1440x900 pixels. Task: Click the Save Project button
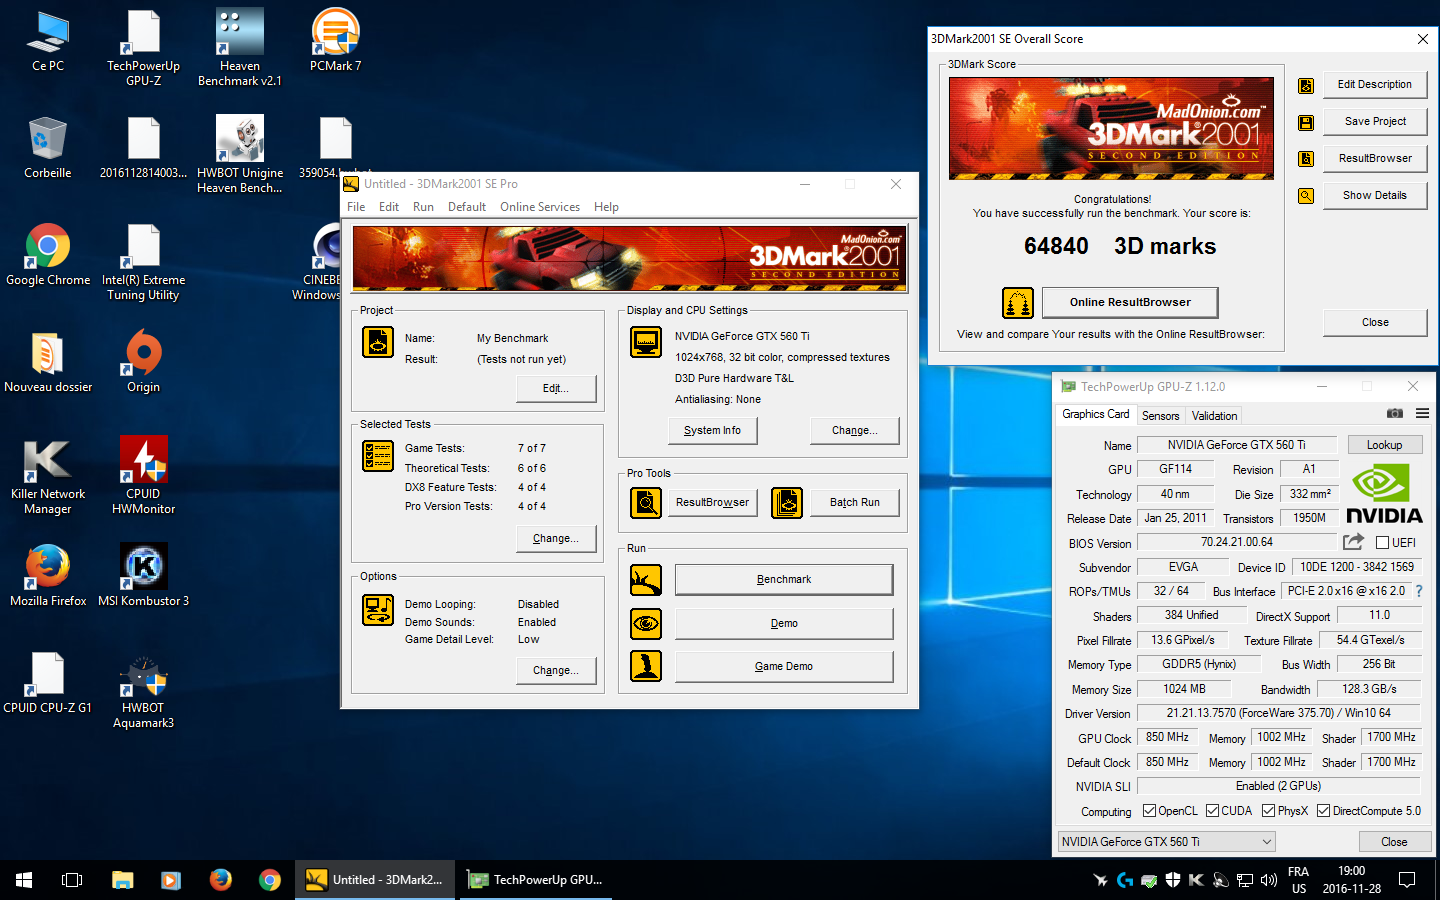(x=1375, y=122)
